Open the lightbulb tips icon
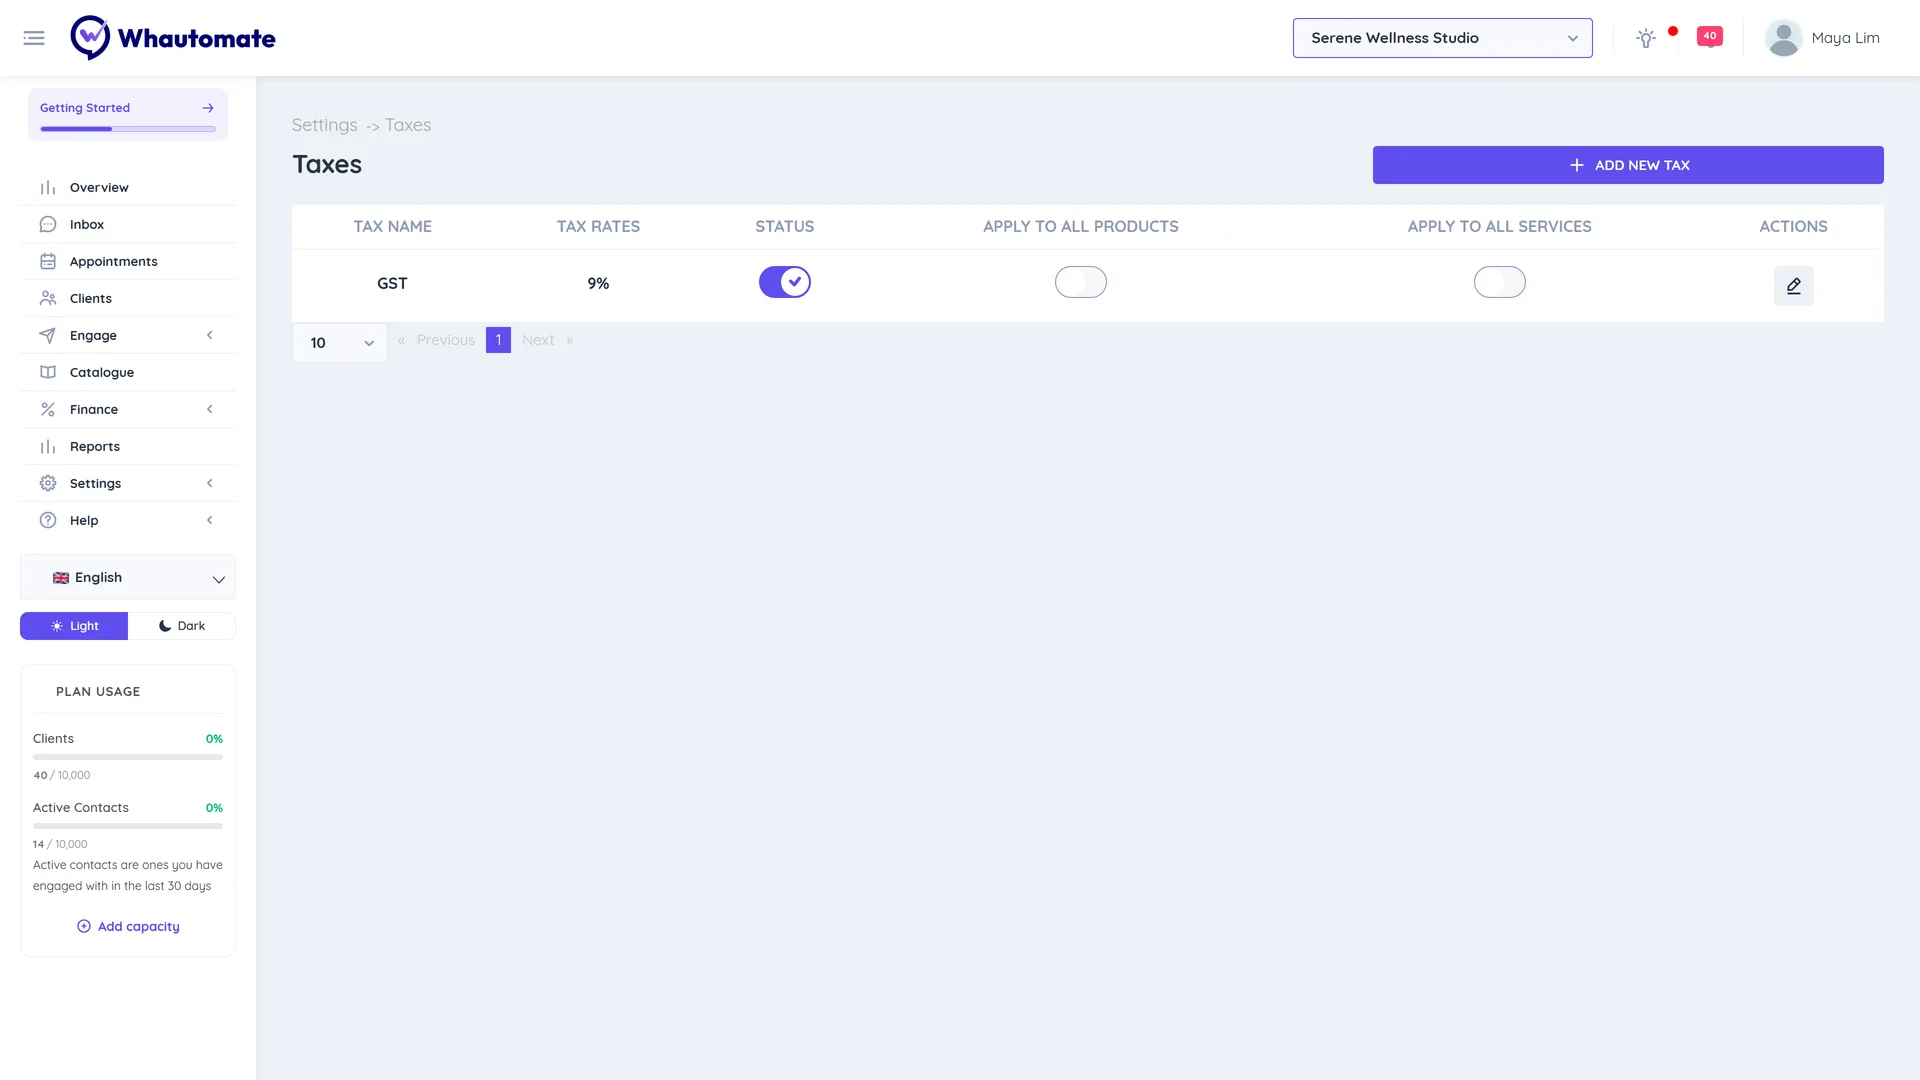 (1645, 38)
